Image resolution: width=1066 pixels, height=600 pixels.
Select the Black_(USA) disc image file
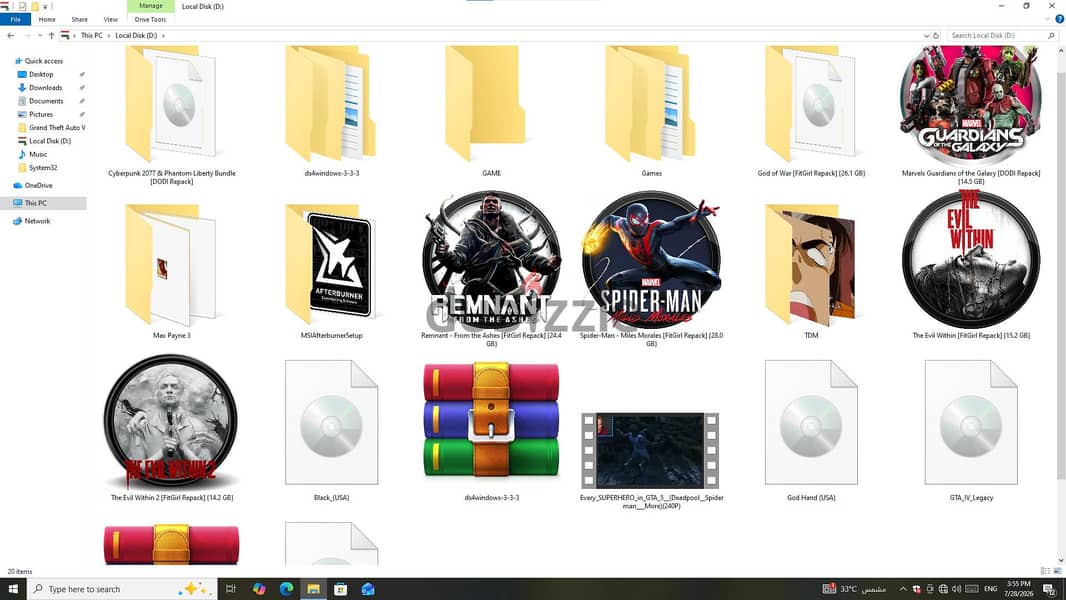point(331,423)
